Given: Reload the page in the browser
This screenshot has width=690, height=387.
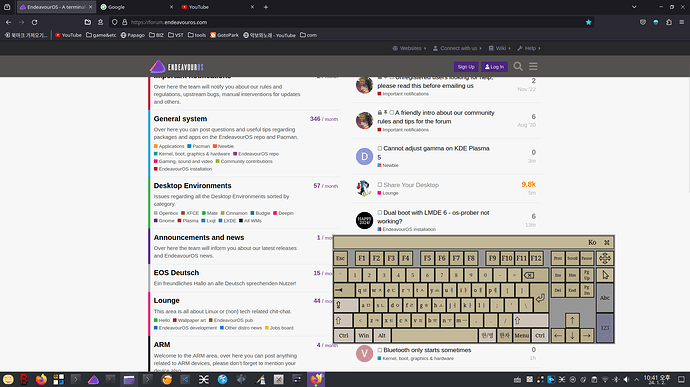Looking at the screenshot, I should [x=34, y=22].
